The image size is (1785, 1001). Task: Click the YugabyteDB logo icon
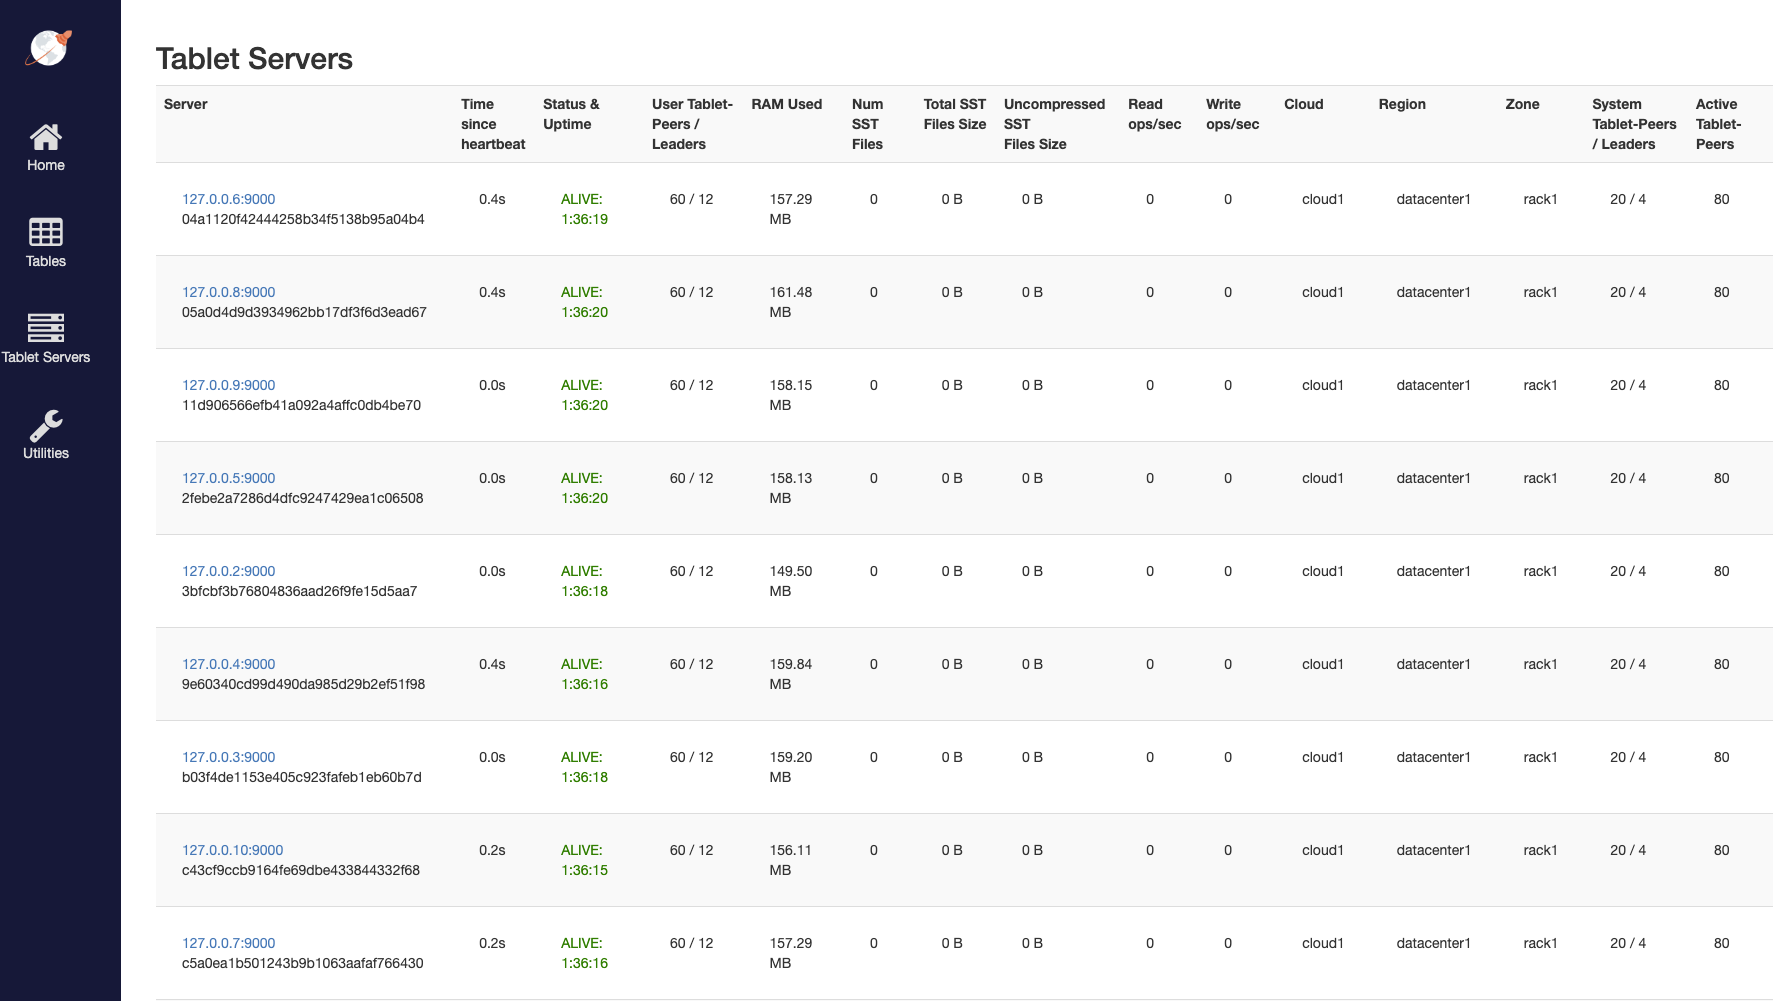(48, 47)
